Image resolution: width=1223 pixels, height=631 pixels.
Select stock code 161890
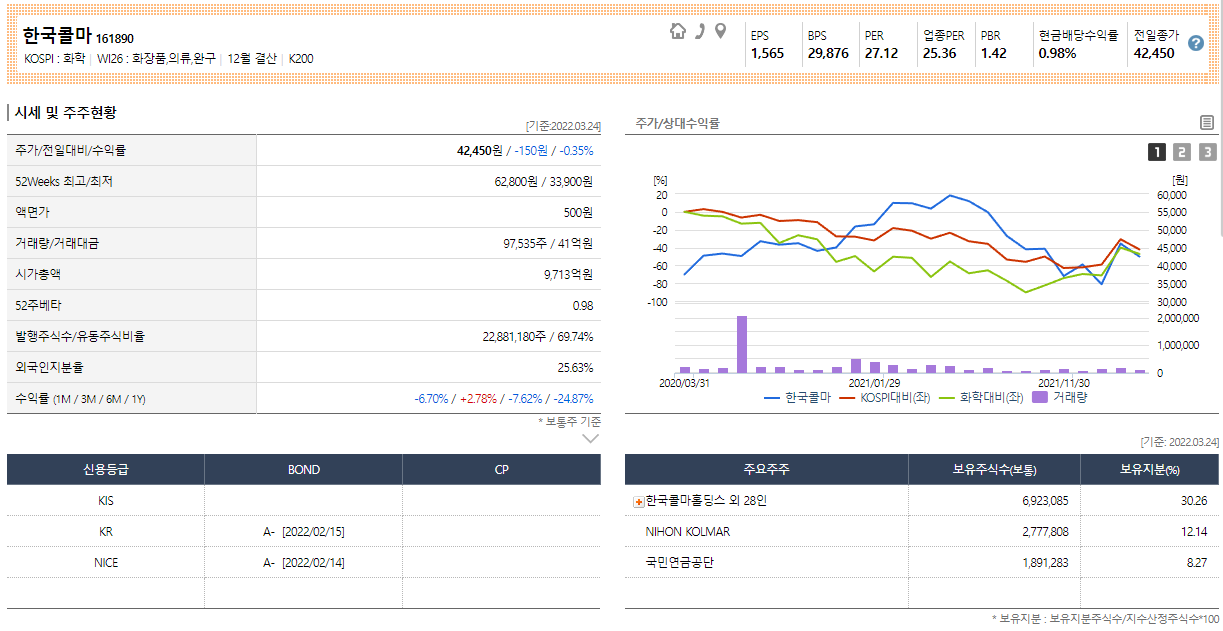tap(115, 39)
